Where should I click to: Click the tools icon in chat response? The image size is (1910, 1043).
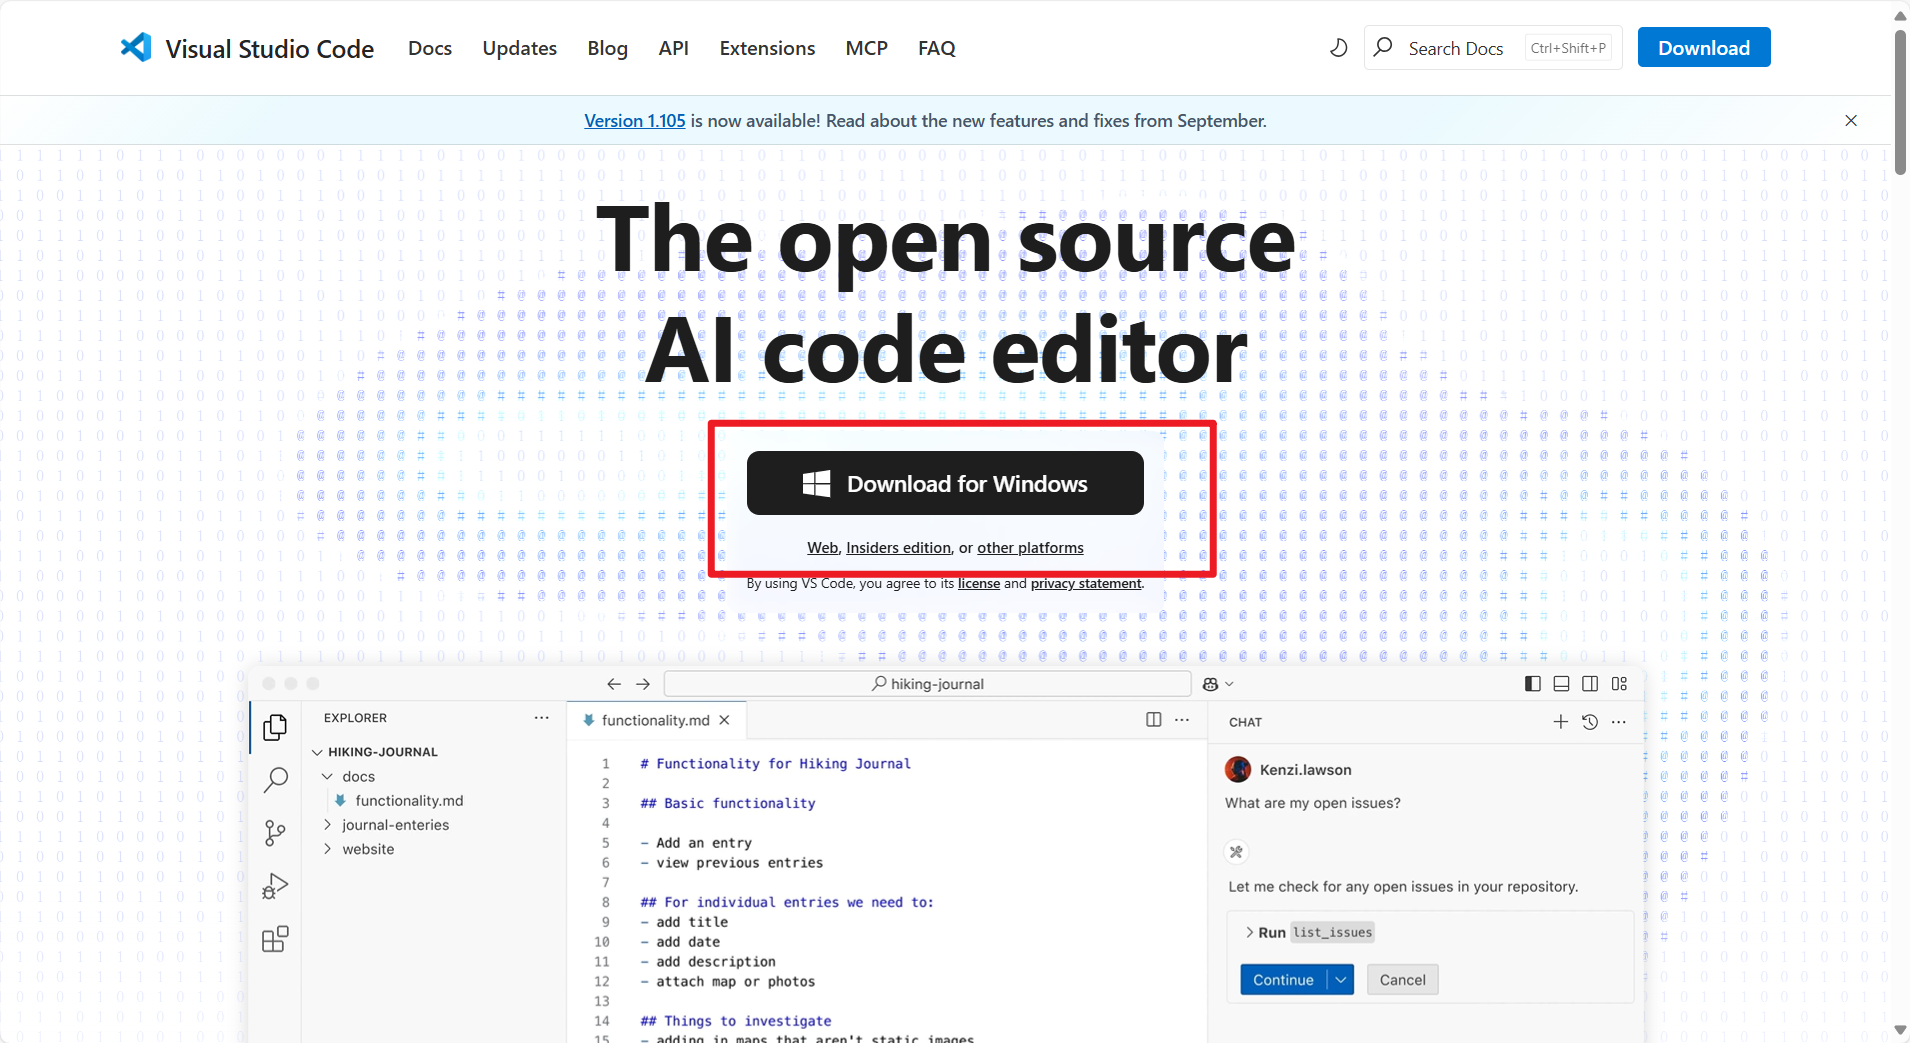(1237, 852)
